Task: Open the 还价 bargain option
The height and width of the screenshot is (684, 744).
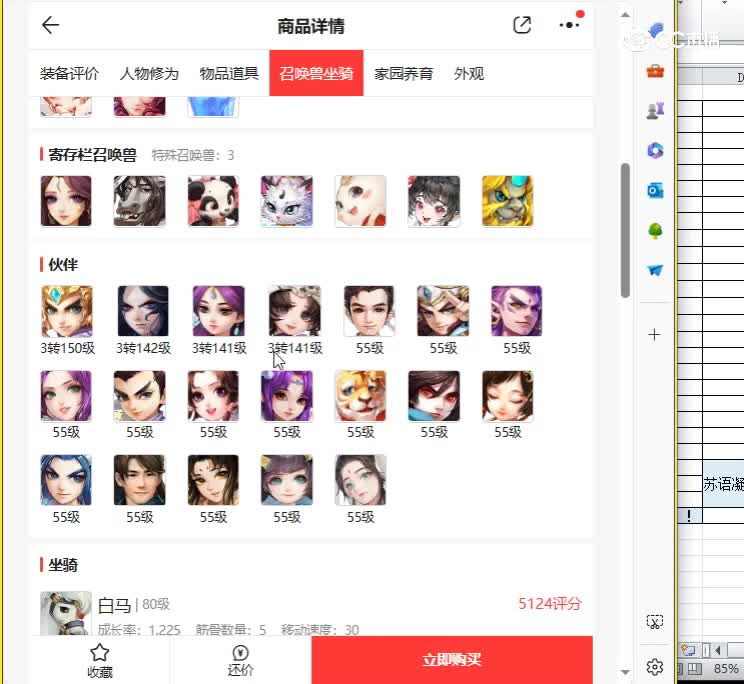Action: 240,660
